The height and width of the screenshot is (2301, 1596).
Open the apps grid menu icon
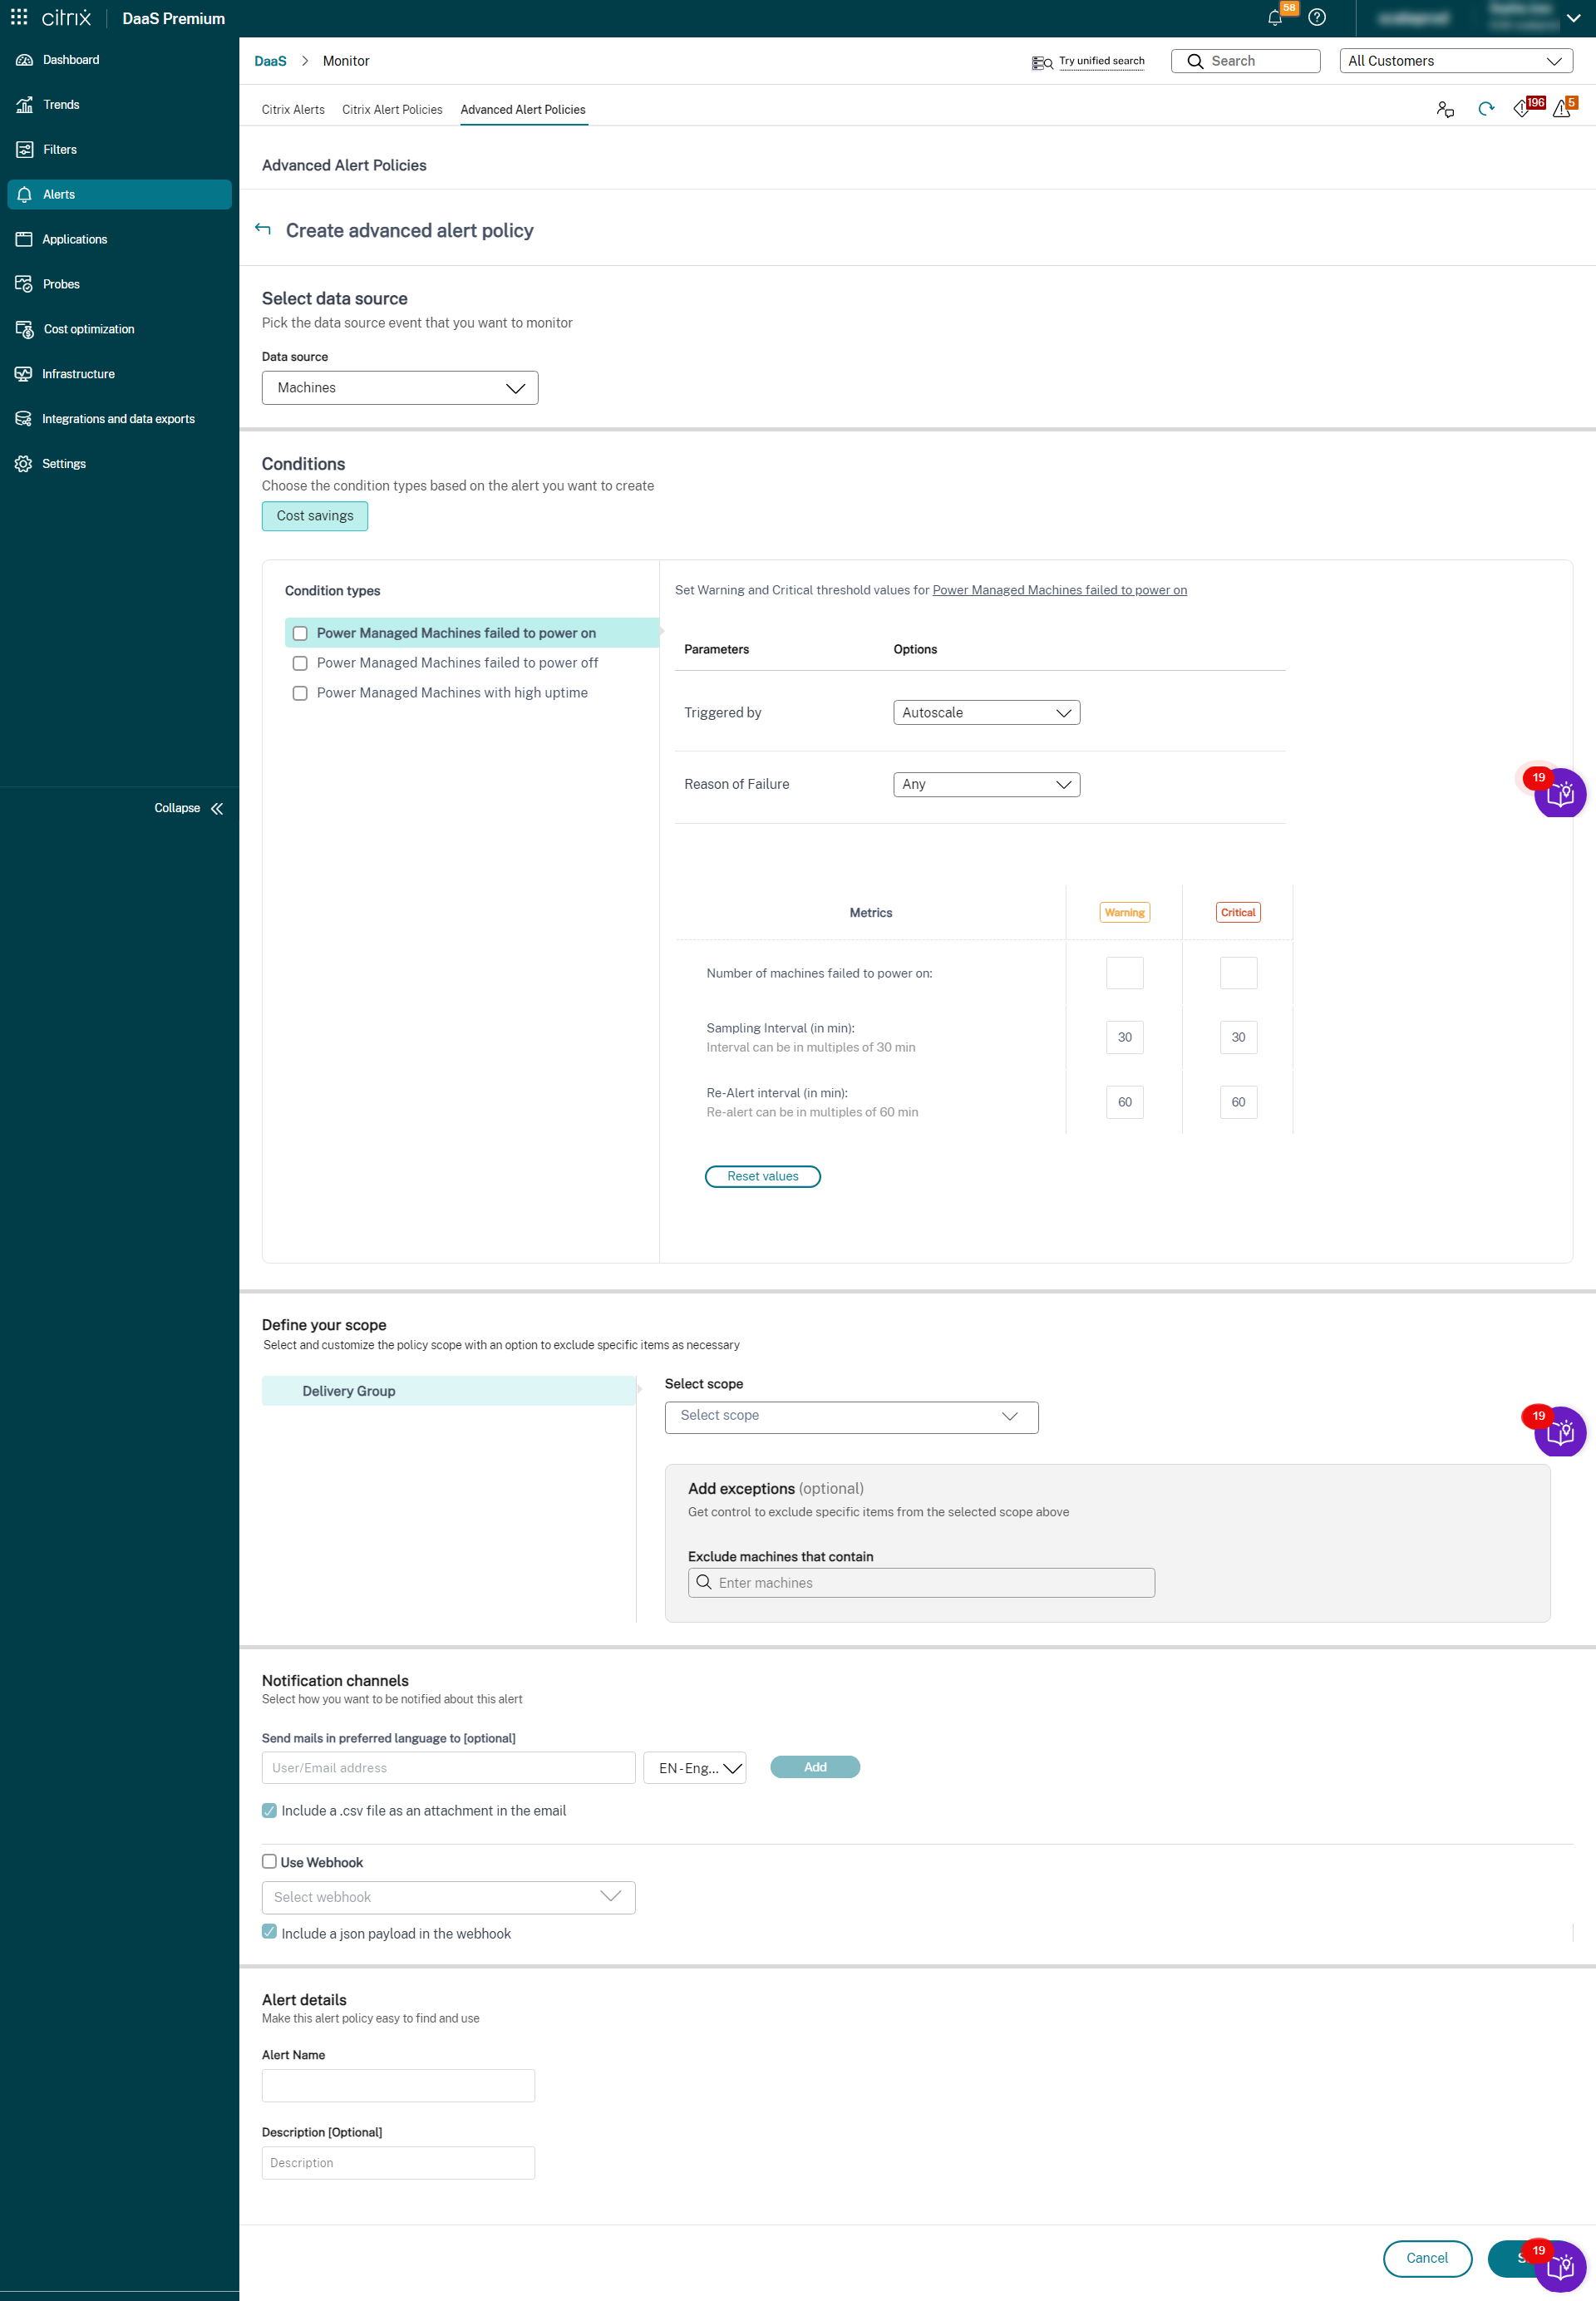[x=19, y=18]
